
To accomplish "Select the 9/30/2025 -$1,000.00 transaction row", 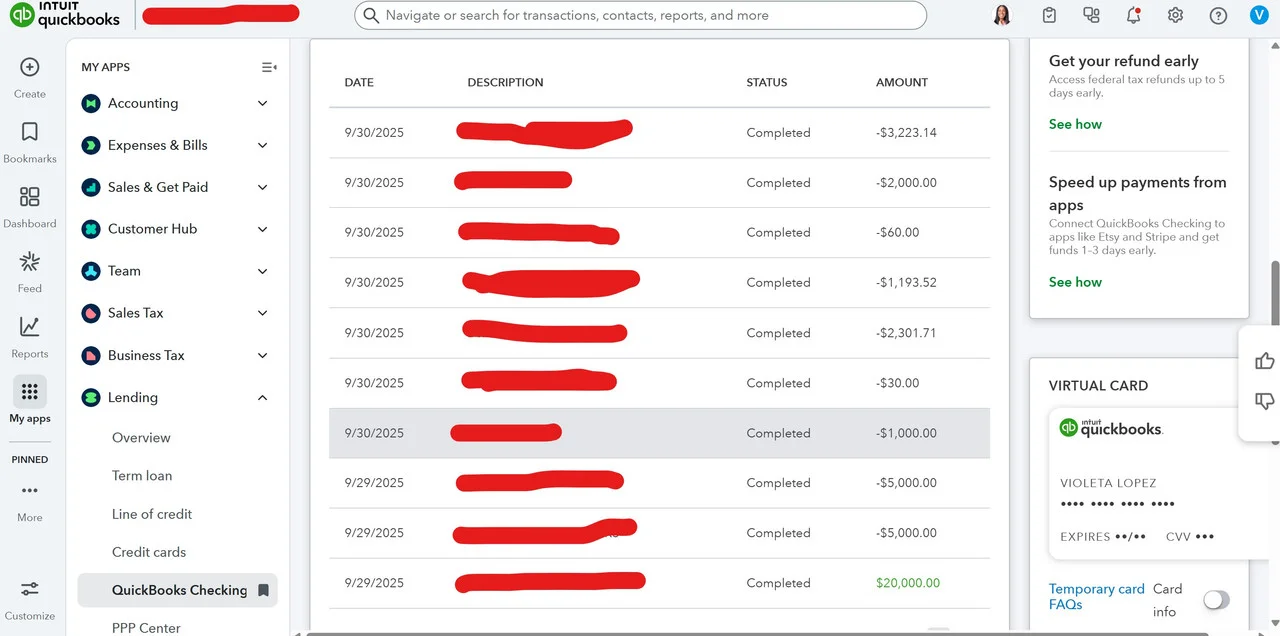I will pyautogui.click(x=659, y=433).
